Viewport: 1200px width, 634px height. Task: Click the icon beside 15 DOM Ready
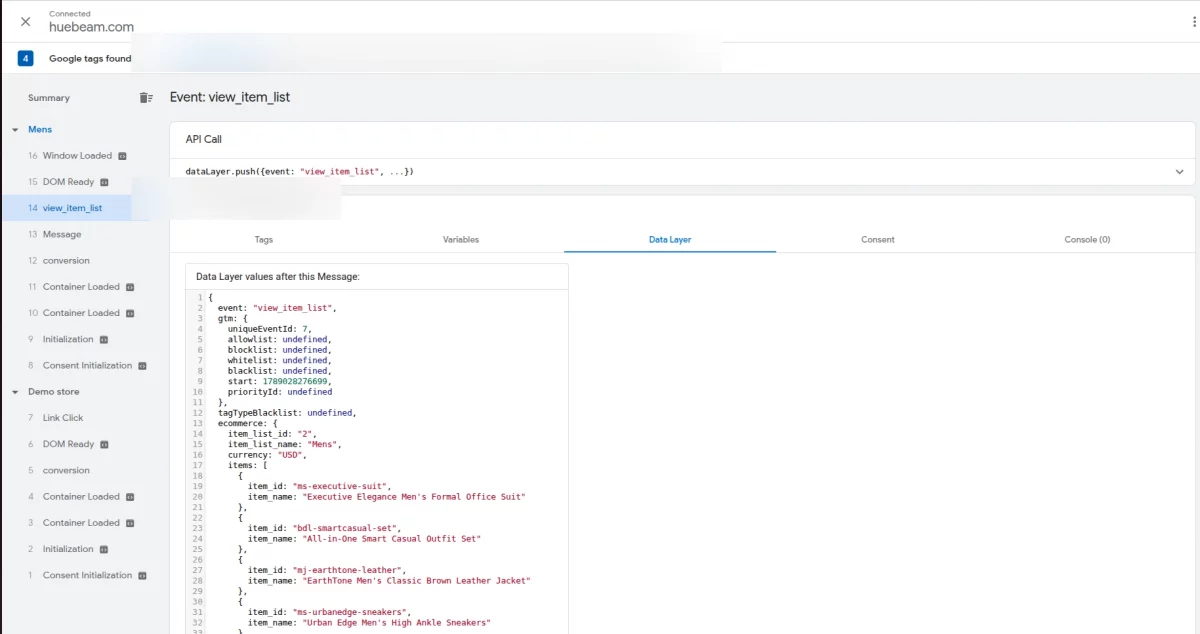coord(104,182)
